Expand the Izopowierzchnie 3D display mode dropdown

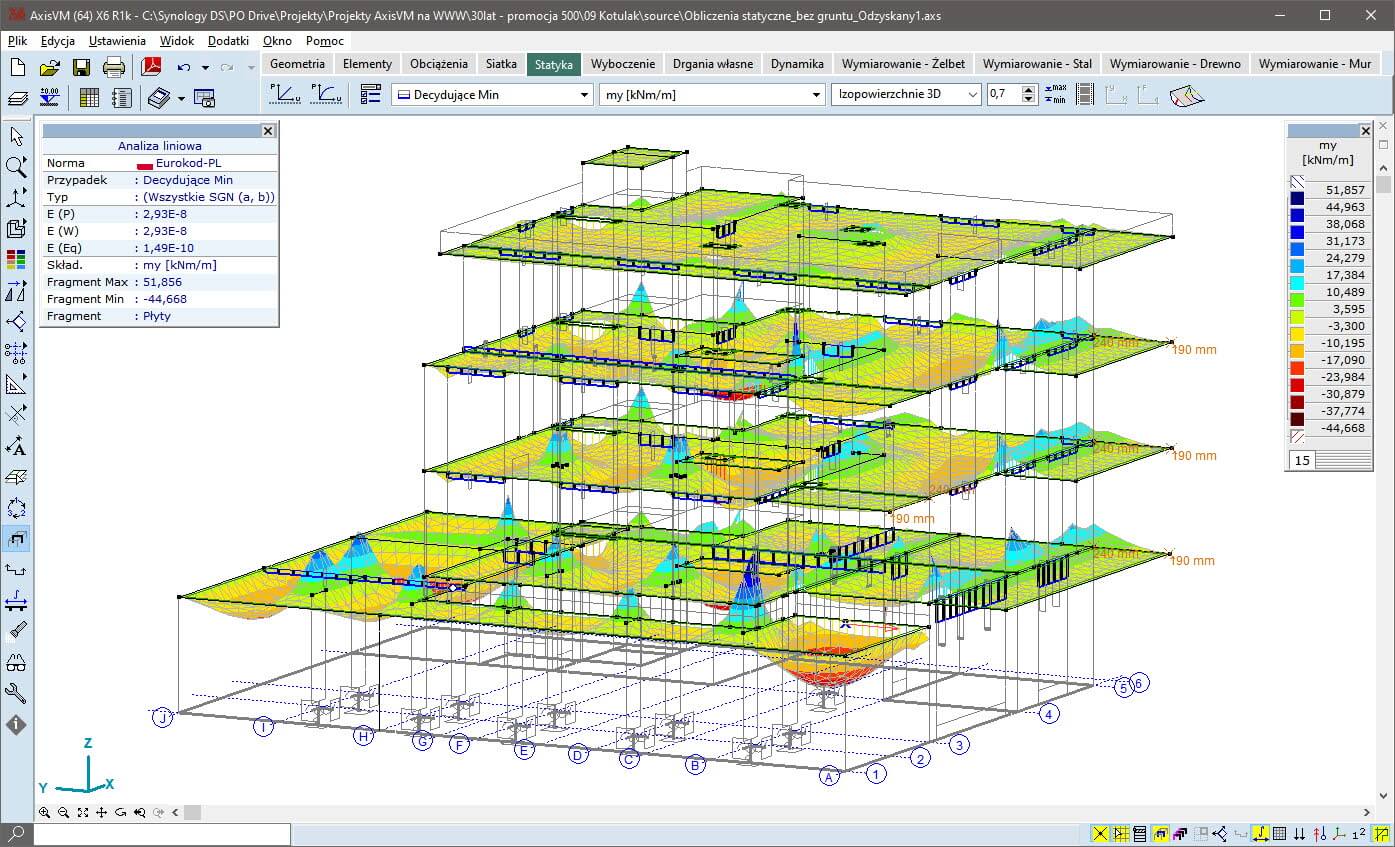coord(972,94)
